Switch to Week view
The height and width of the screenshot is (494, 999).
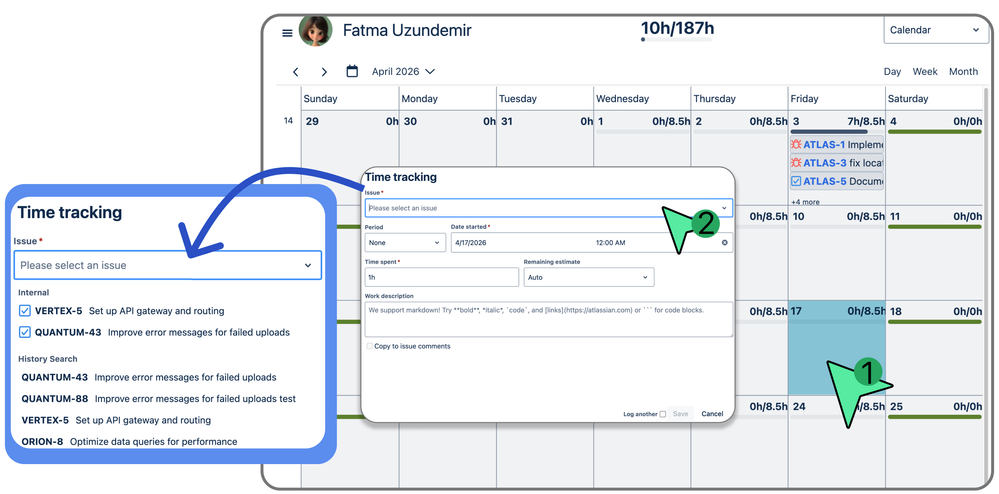click(925, 71)
